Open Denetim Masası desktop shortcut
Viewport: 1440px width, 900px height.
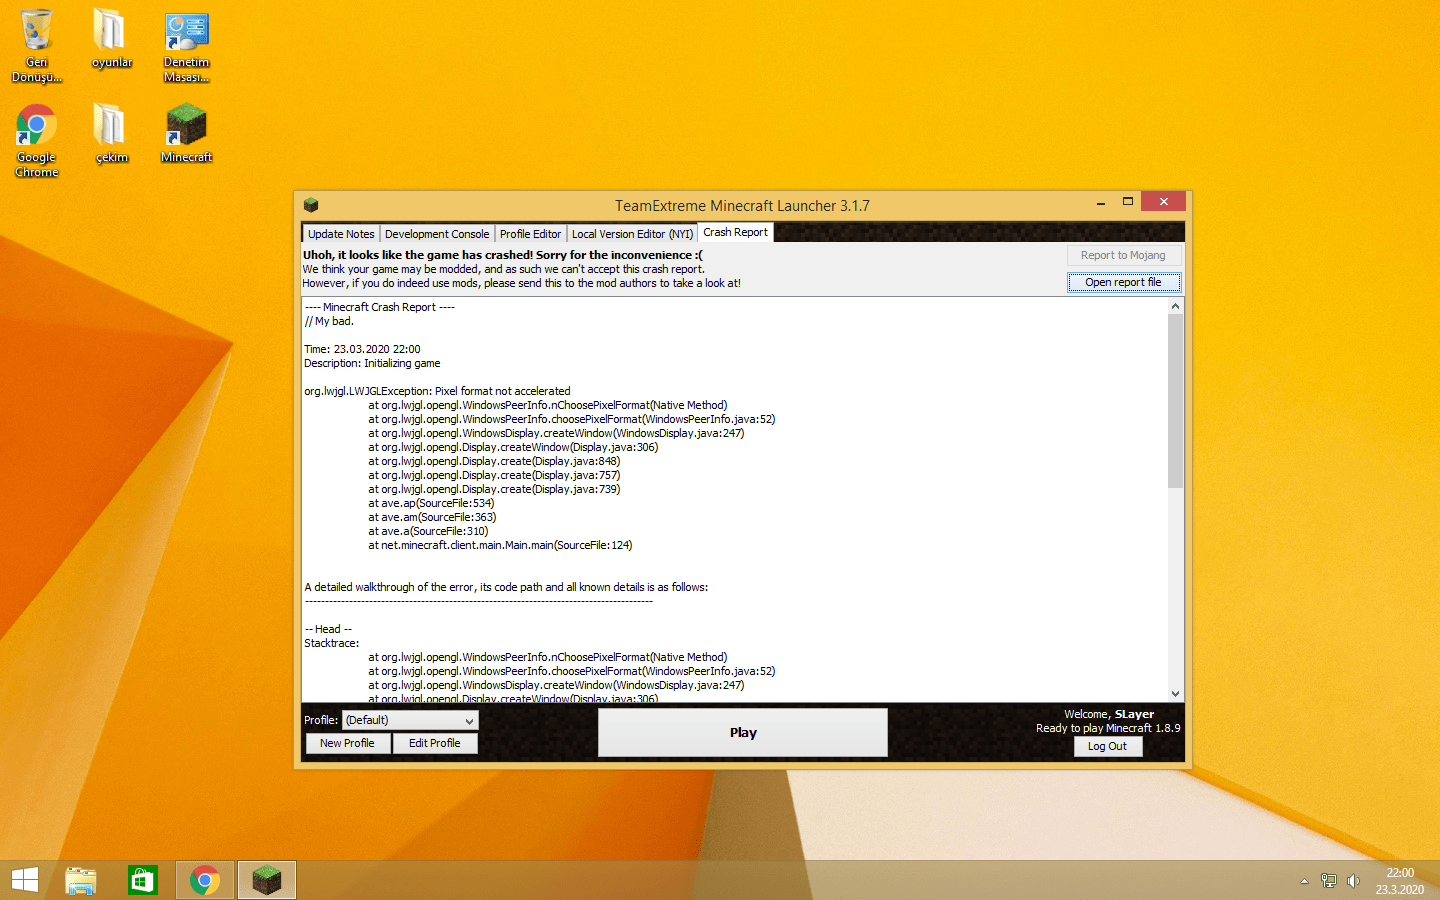(186, 46)
